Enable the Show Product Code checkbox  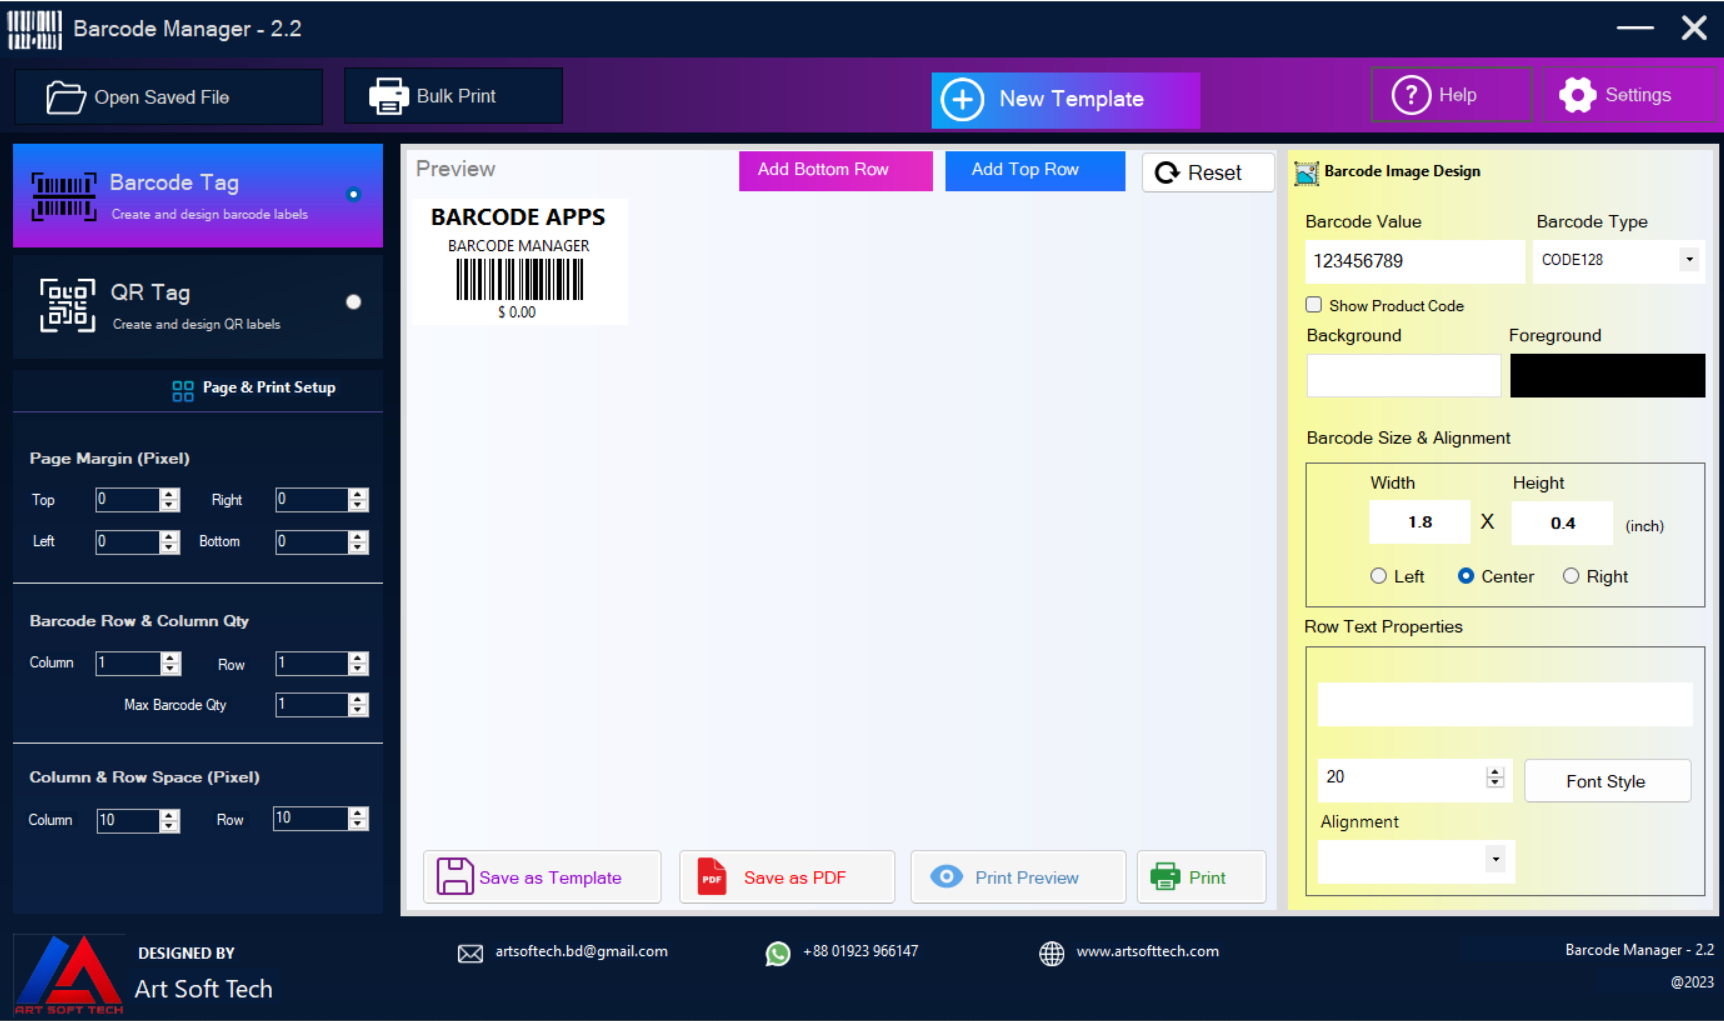coord(1314,305)
